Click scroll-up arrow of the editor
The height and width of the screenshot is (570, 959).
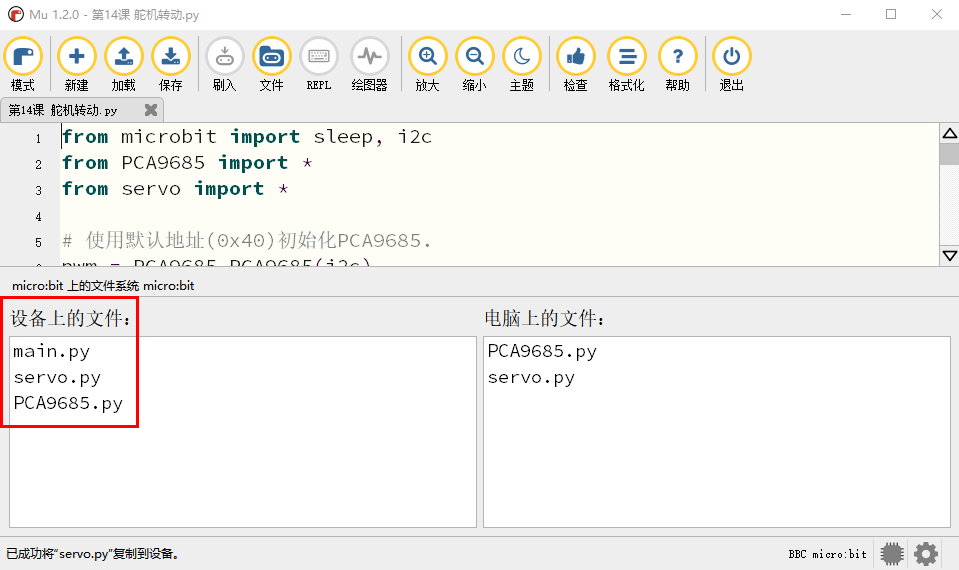949,133
